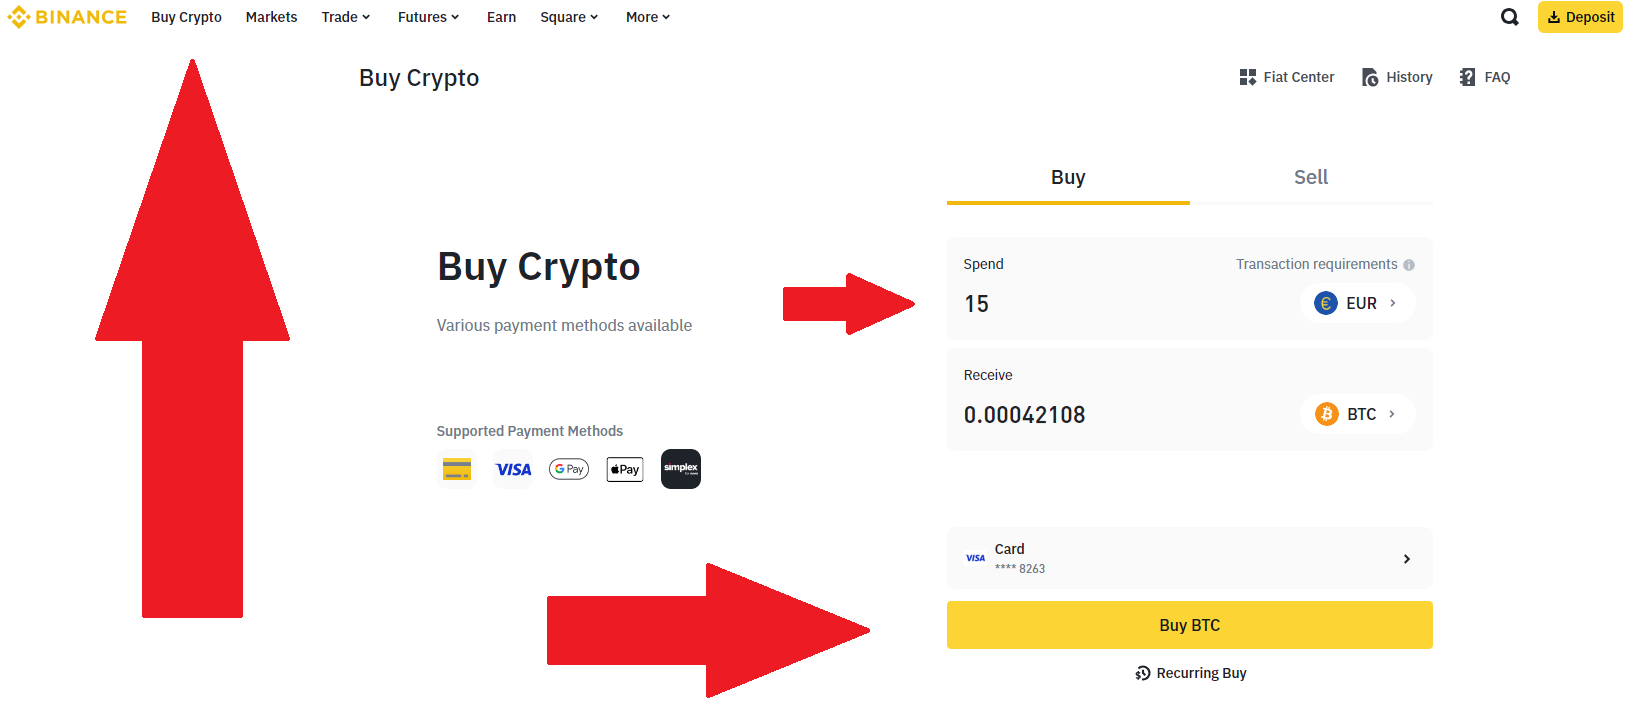Click the Binance logo
The image size is (1625, 726).
[x=67, y=17]
